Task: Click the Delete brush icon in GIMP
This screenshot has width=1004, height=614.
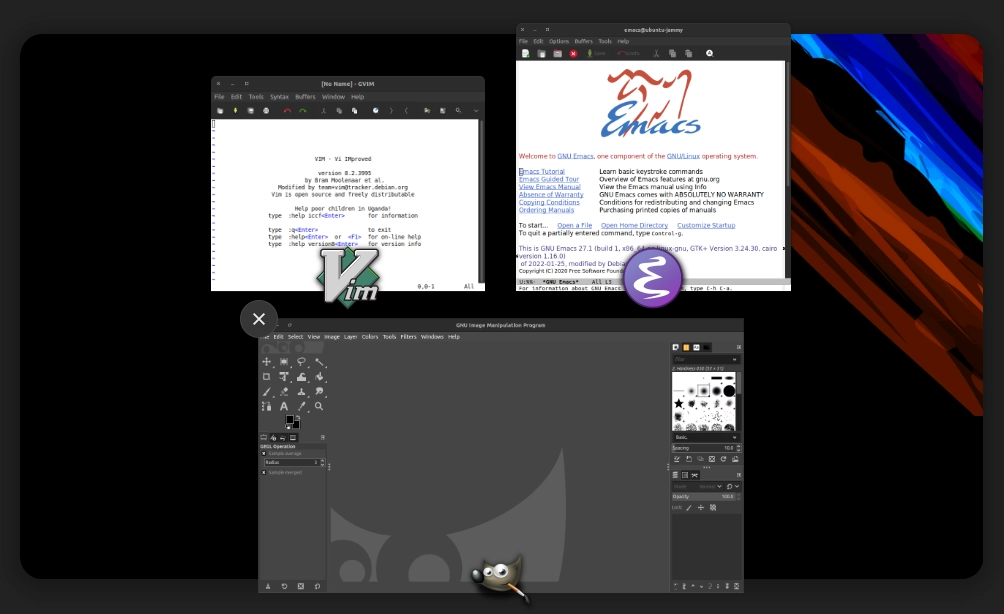Action: [x=711, y=459]
